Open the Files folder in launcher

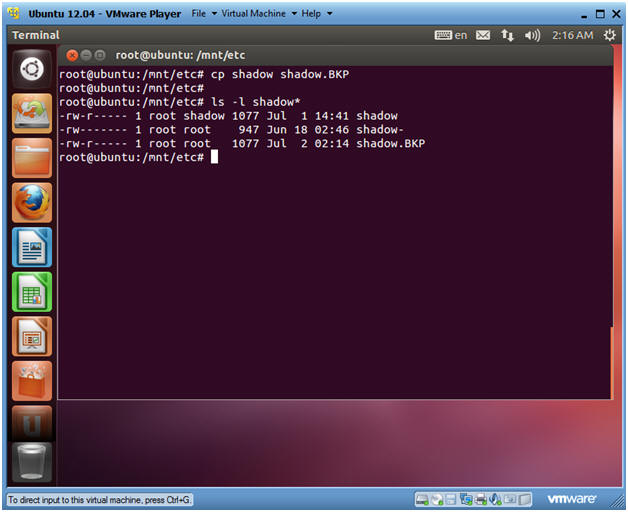pyautogui.click(x=32, y=158)
